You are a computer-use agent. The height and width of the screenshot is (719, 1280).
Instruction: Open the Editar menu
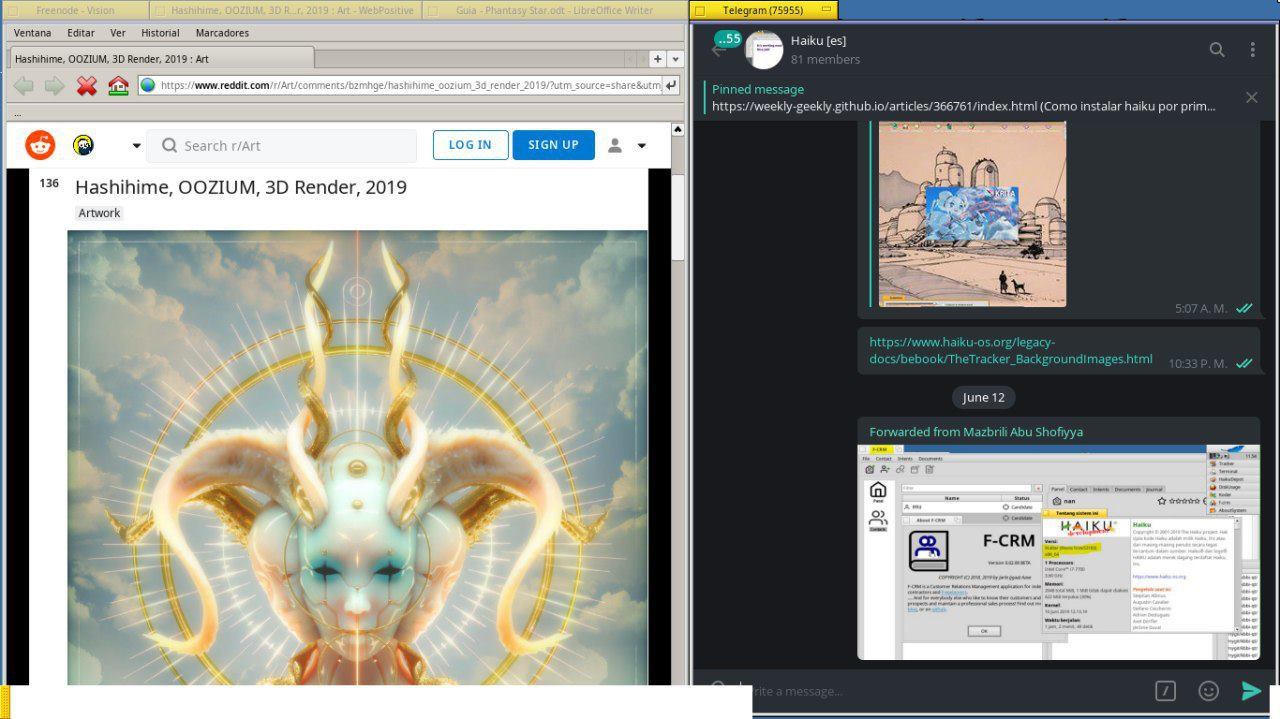click(x=81, y=33)
